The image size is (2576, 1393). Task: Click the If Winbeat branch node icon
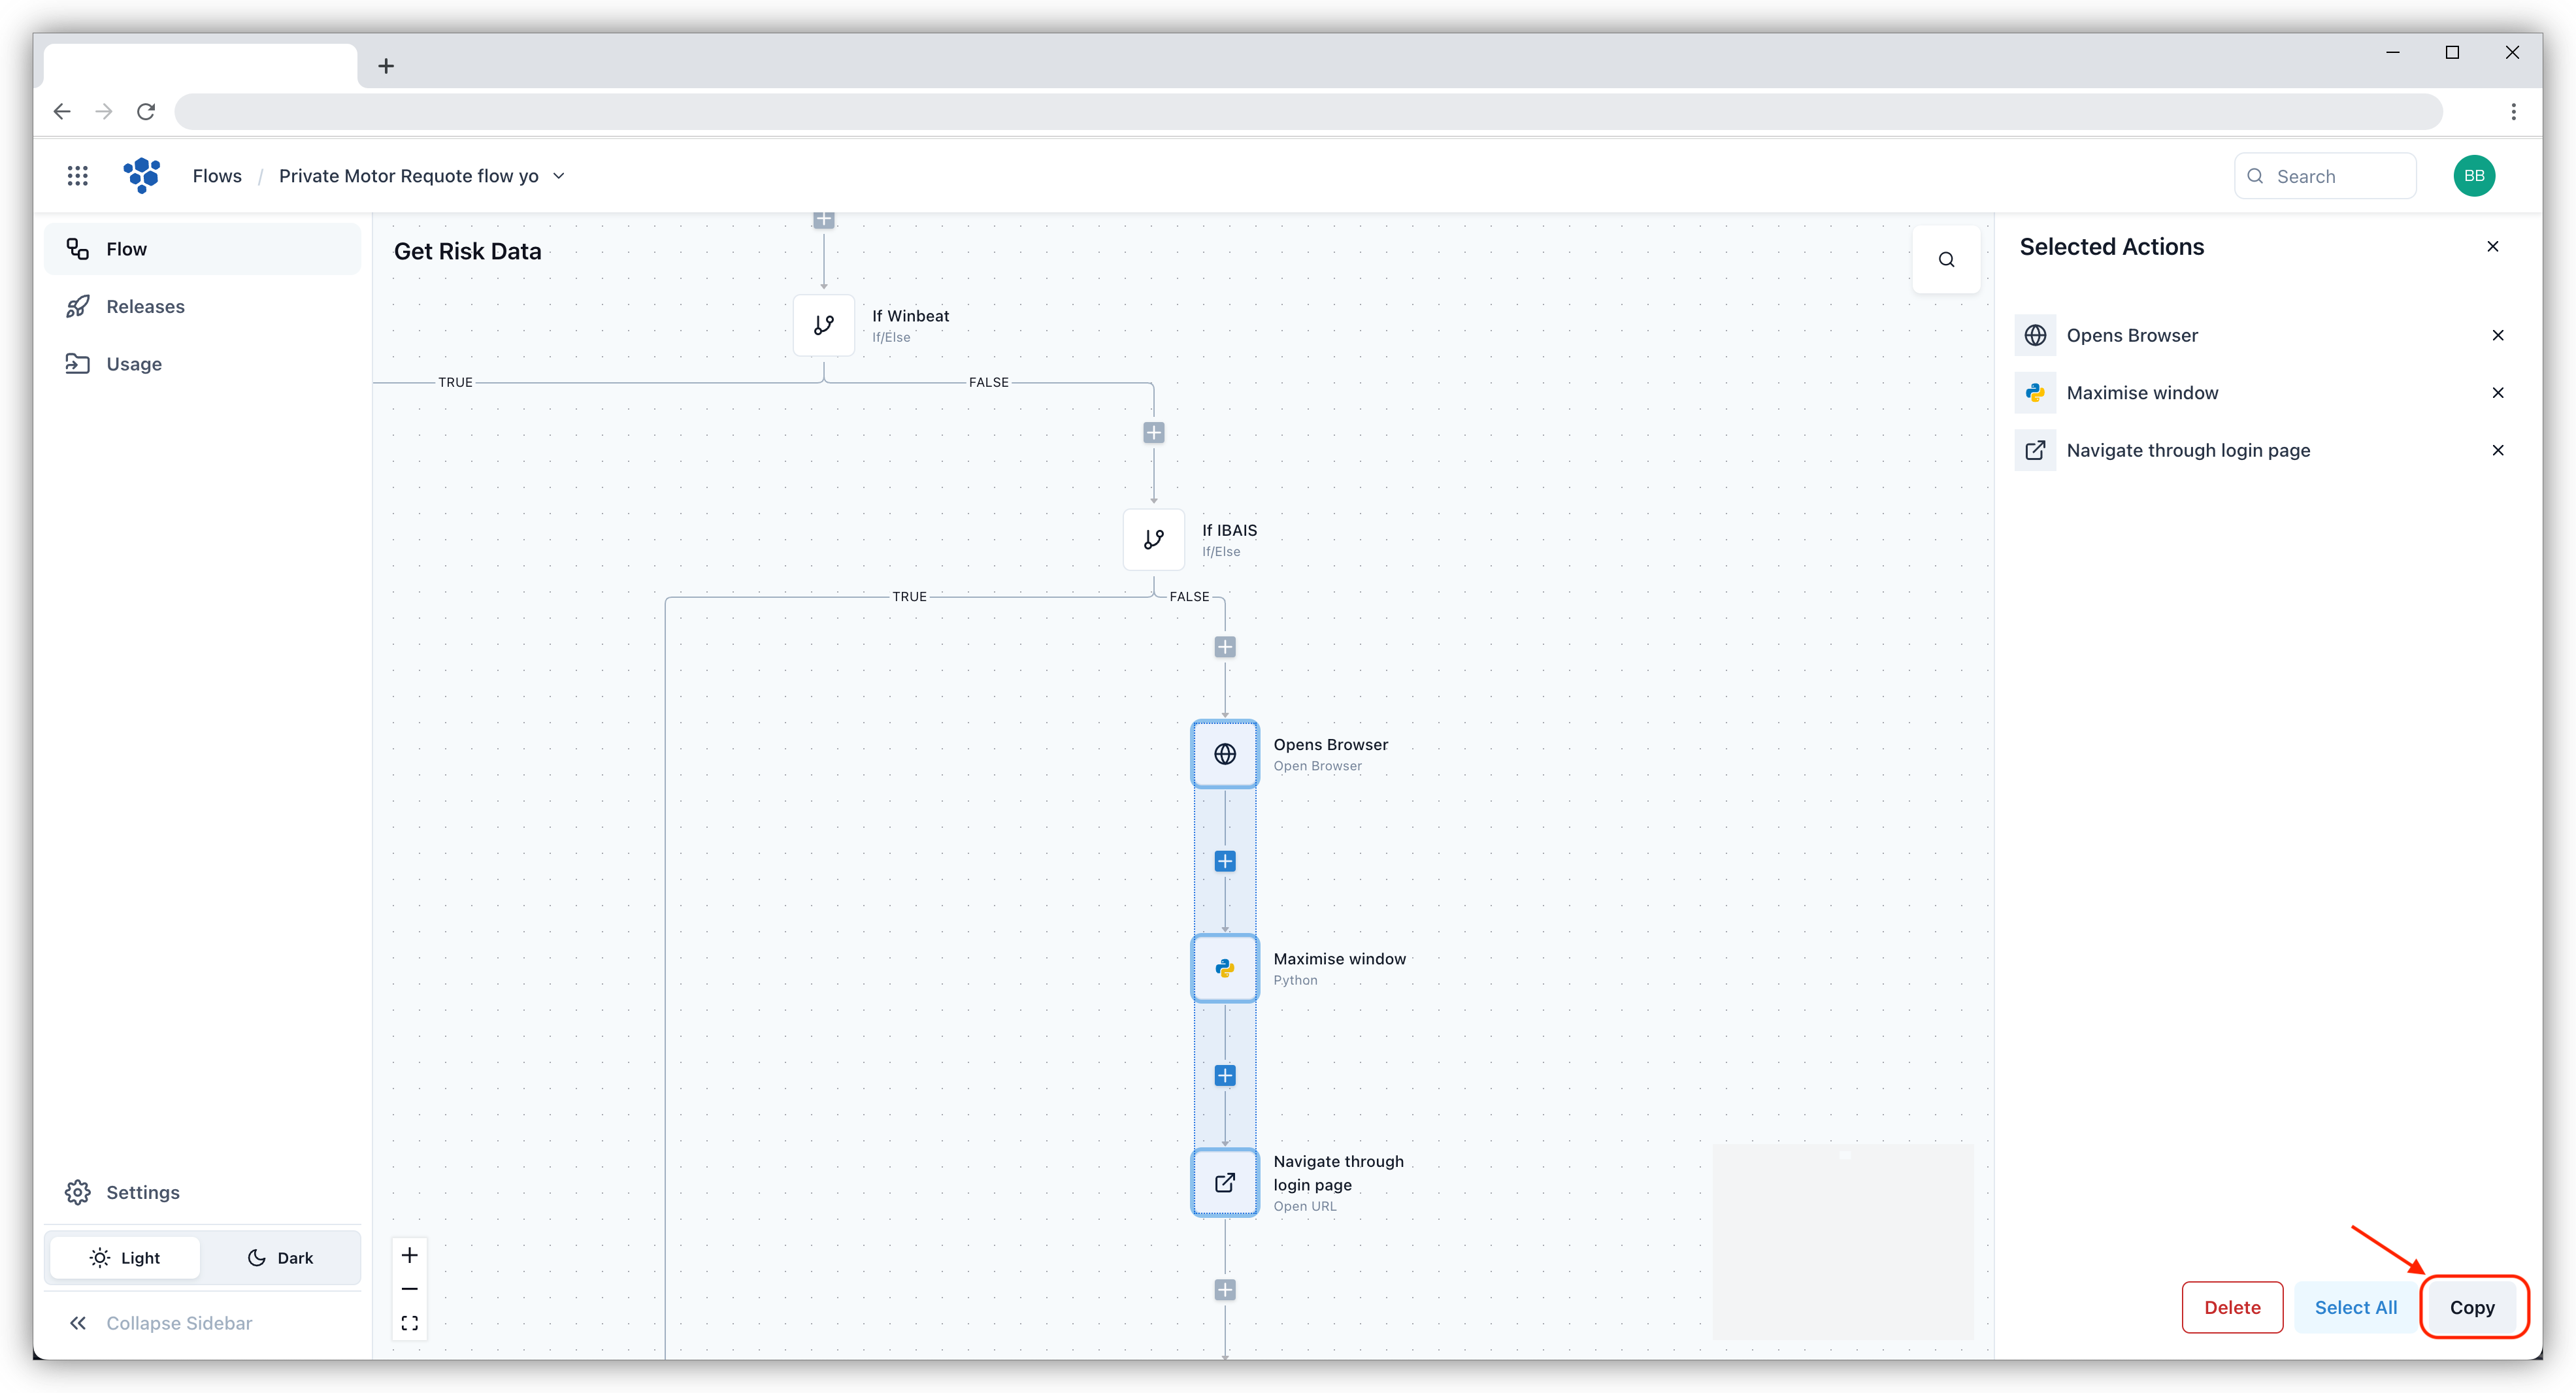[823, 325]
